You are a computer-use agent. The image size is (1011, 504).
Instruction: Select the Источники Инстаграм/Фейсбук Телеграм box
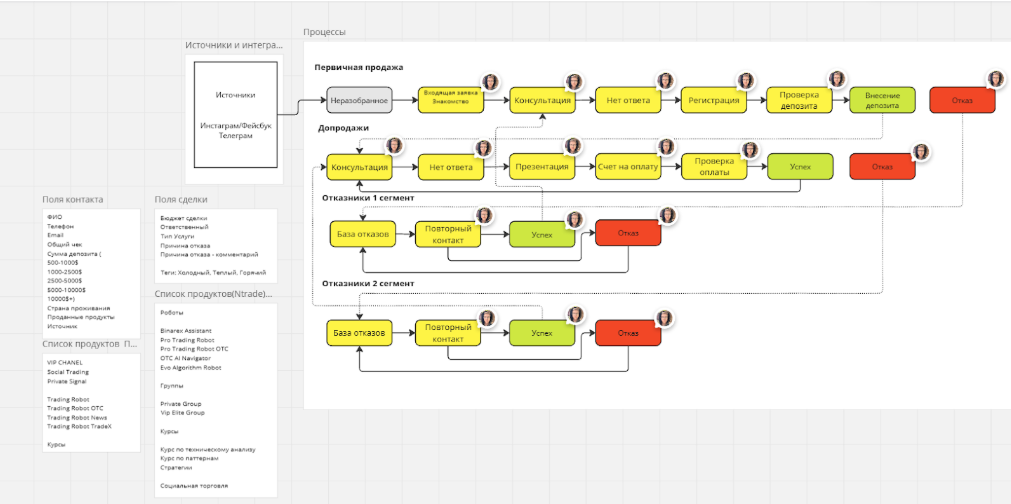click(x=236, y=115)
